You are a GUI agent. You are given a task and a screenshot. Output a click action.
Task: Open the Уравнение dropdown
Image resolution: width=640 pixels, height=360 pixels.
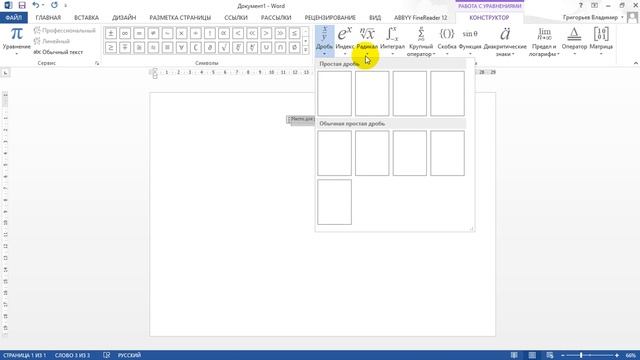[17, 41]
